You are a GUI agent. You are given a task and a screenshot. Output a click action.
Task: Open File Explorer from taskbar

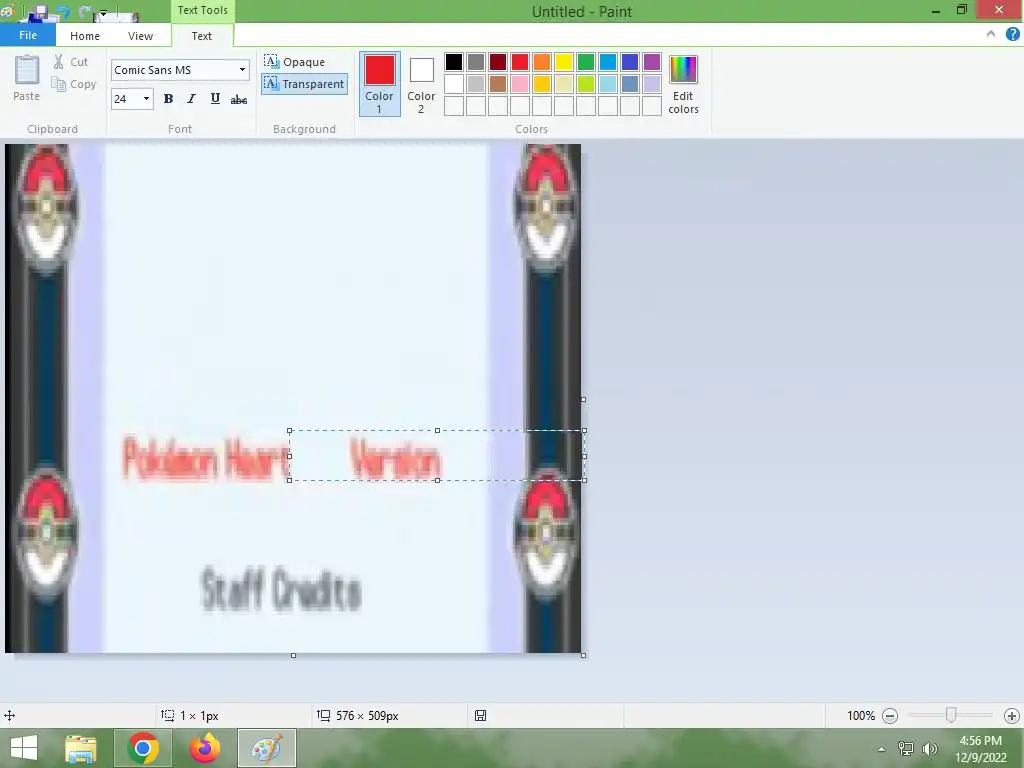point(81,748)
